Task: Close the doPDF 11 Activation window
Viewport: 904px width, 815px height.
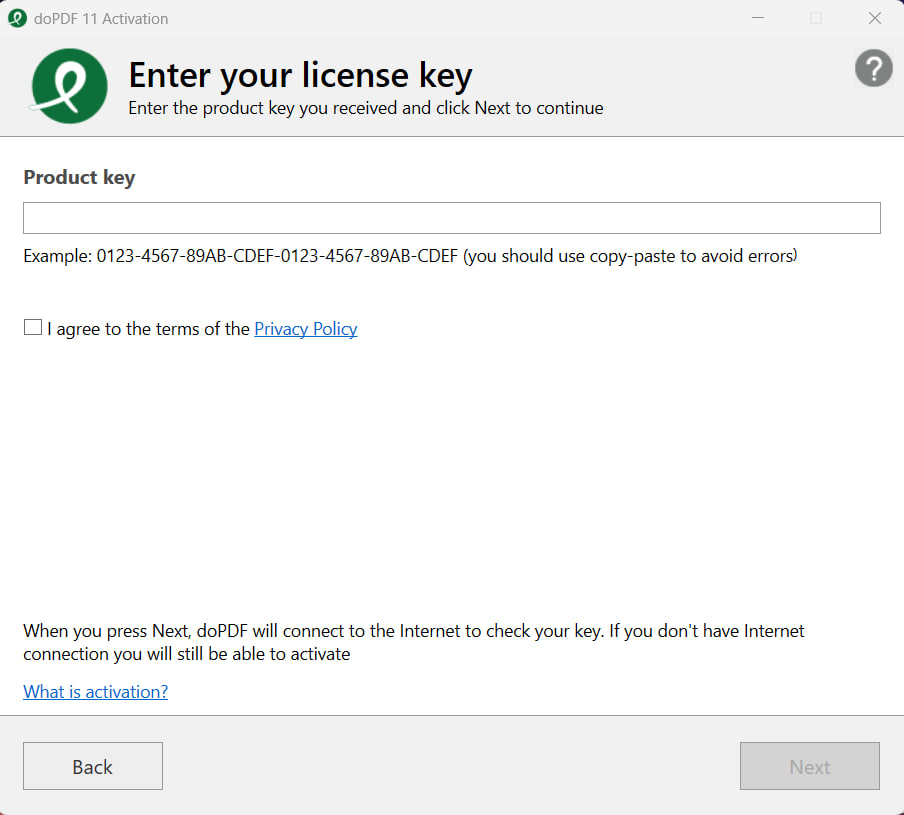Action: point(875,18)
